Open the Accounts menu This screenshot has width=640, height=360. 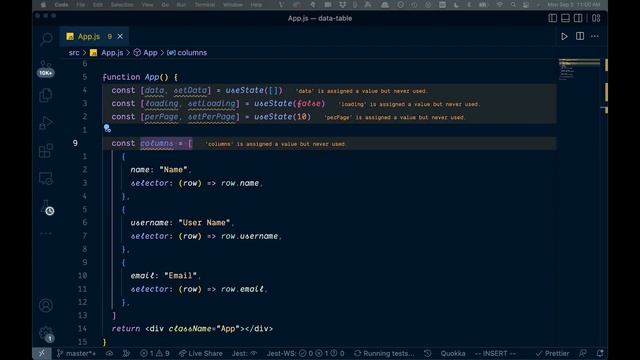tap(46, 305)
